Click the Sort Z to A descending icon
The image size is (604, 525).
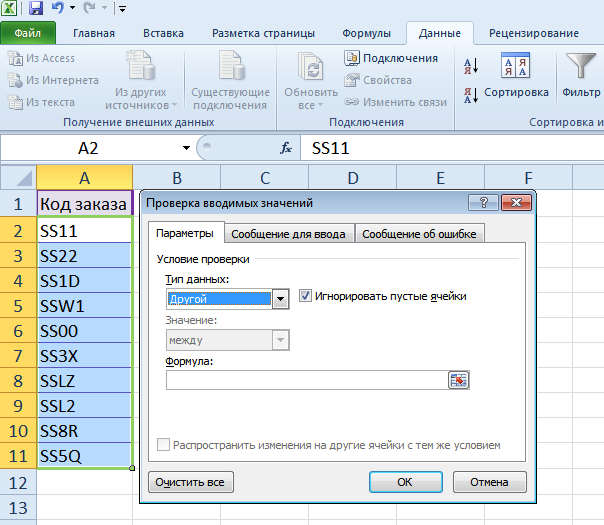[471, 96]
